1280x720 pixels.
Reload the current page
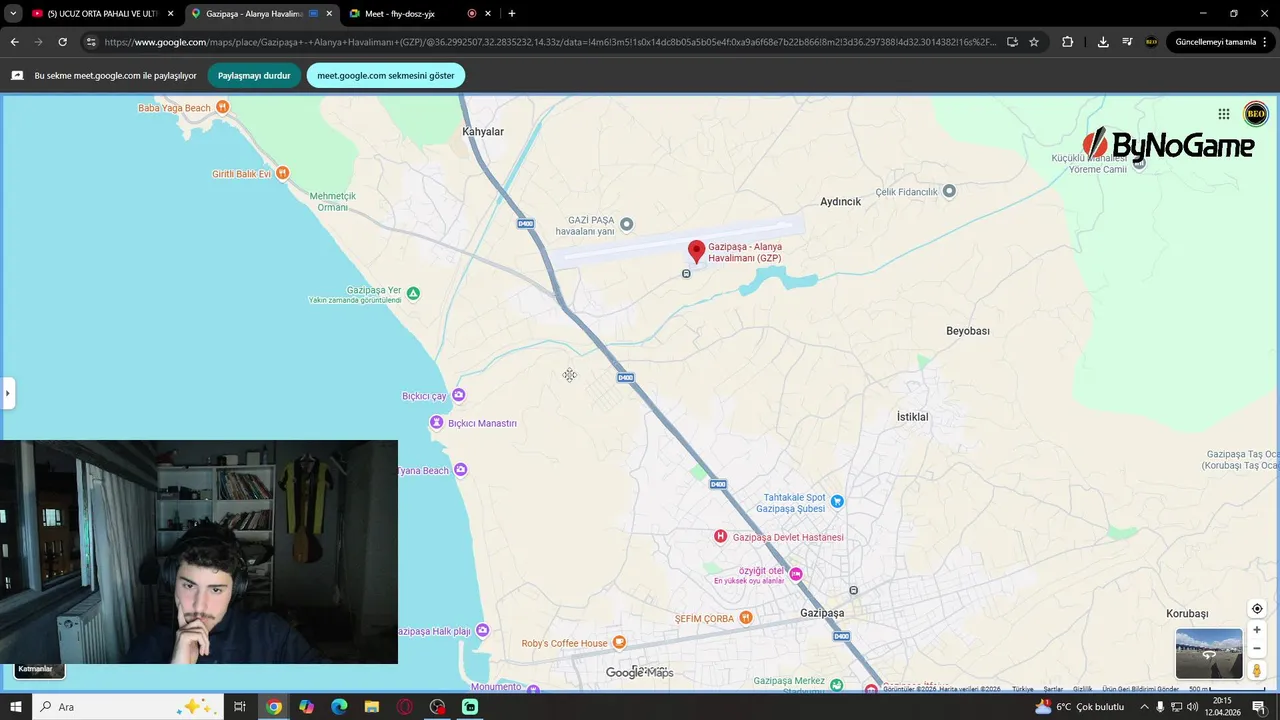pos(62,42)
